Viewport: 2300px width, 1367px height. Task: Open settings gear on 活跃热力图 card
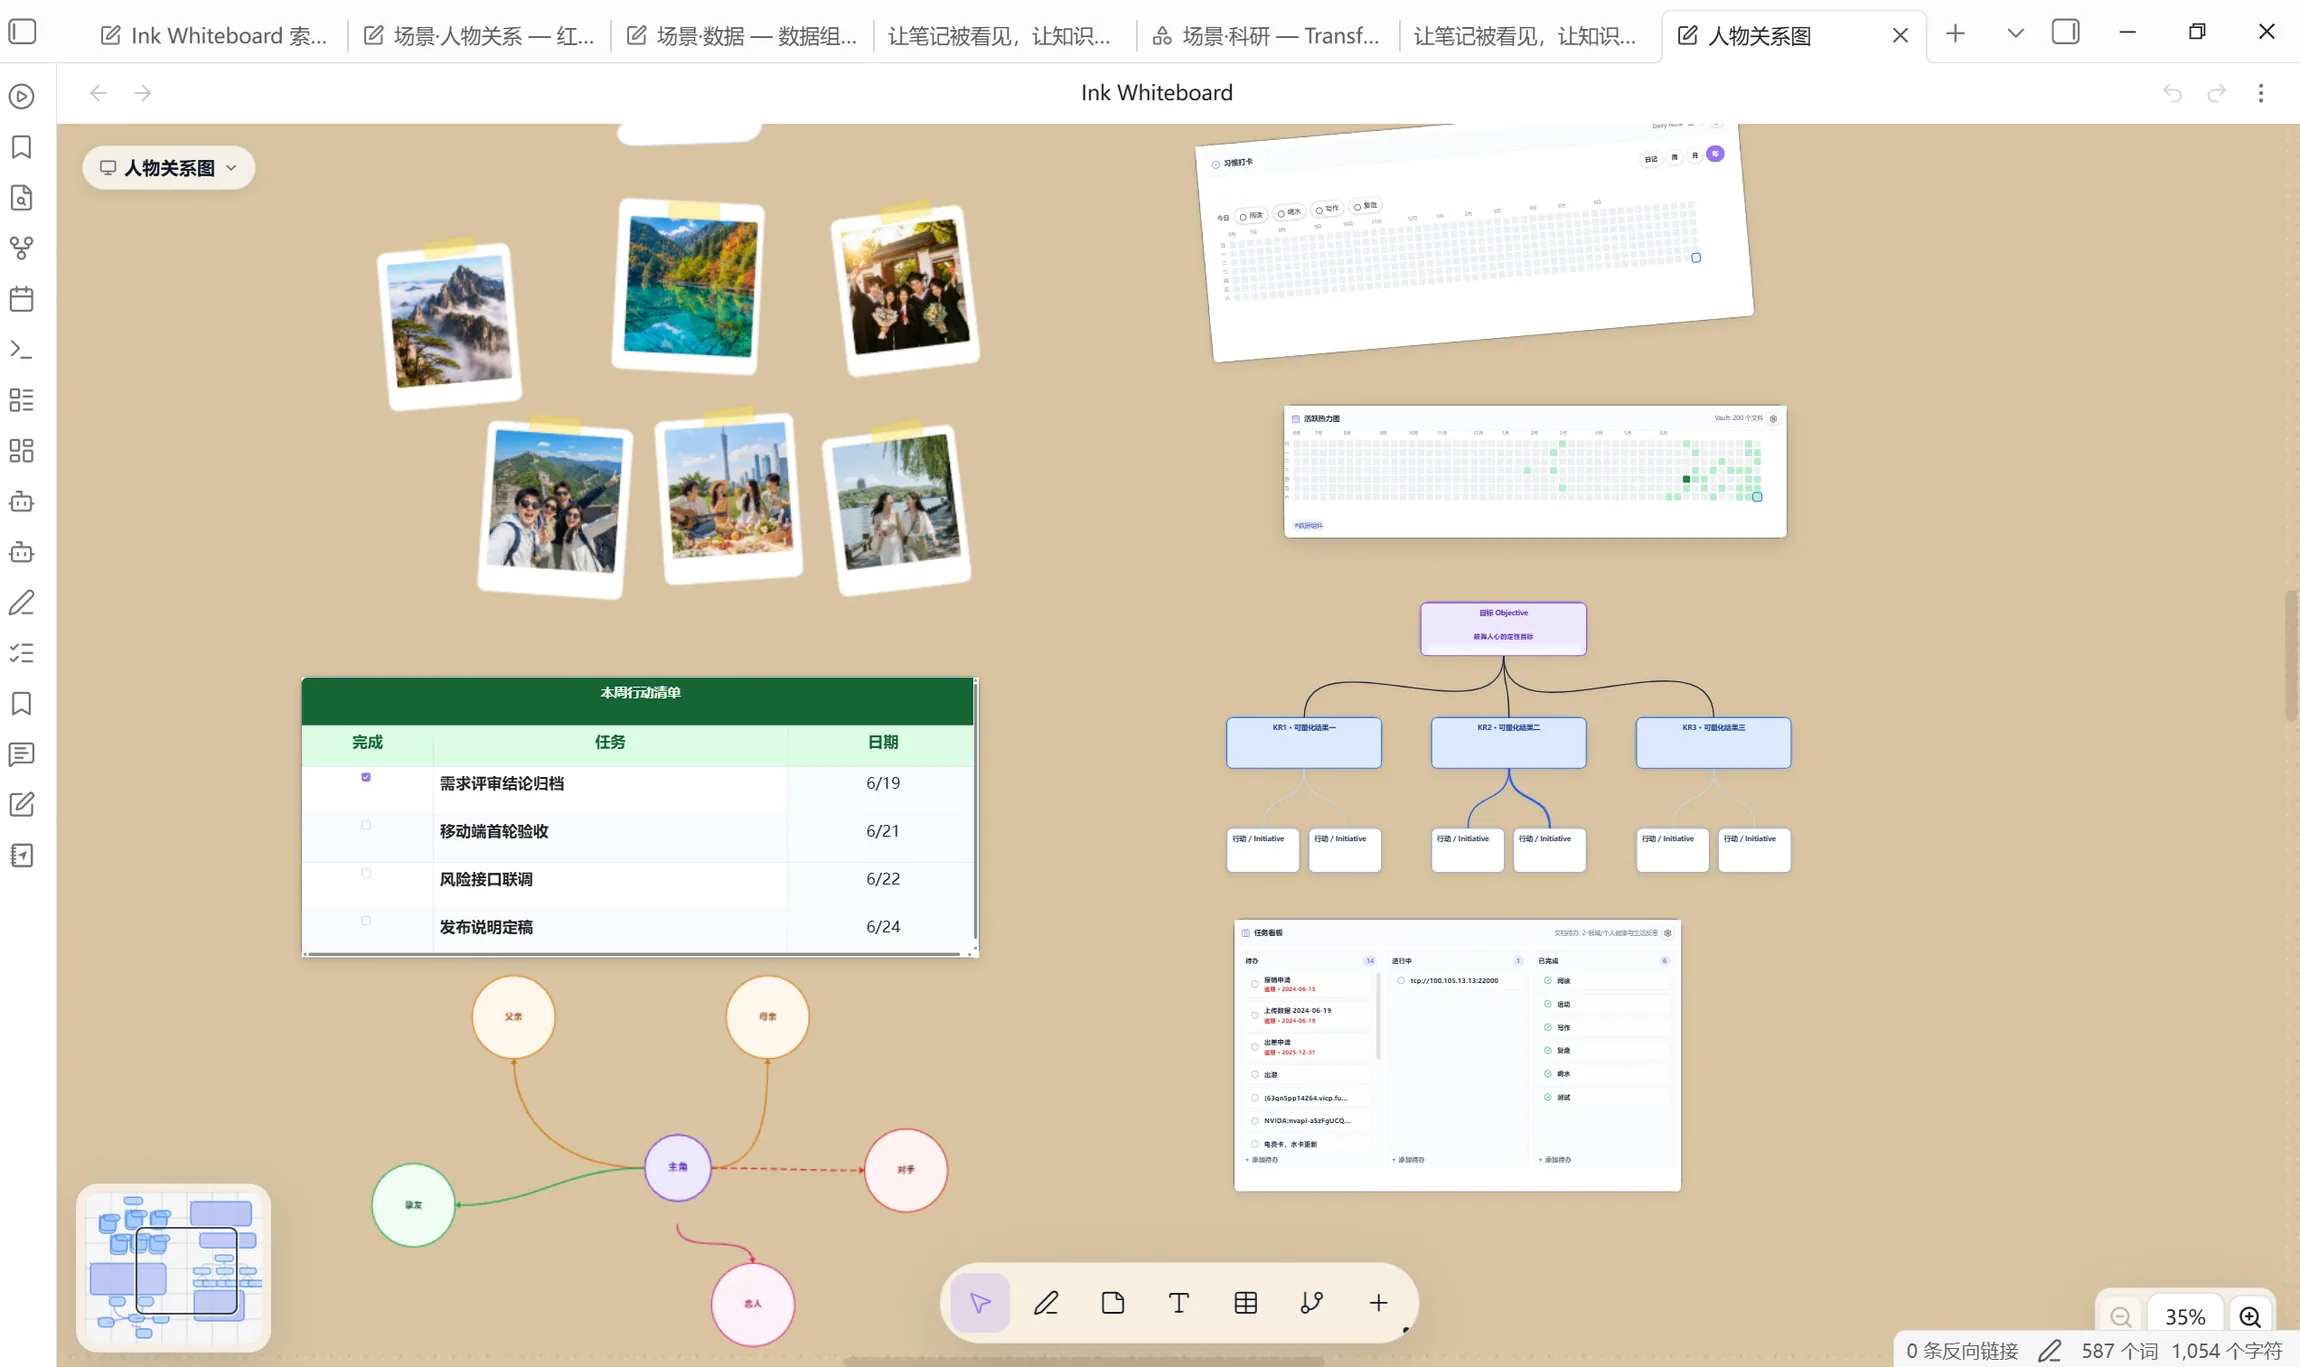[1773, 419]
